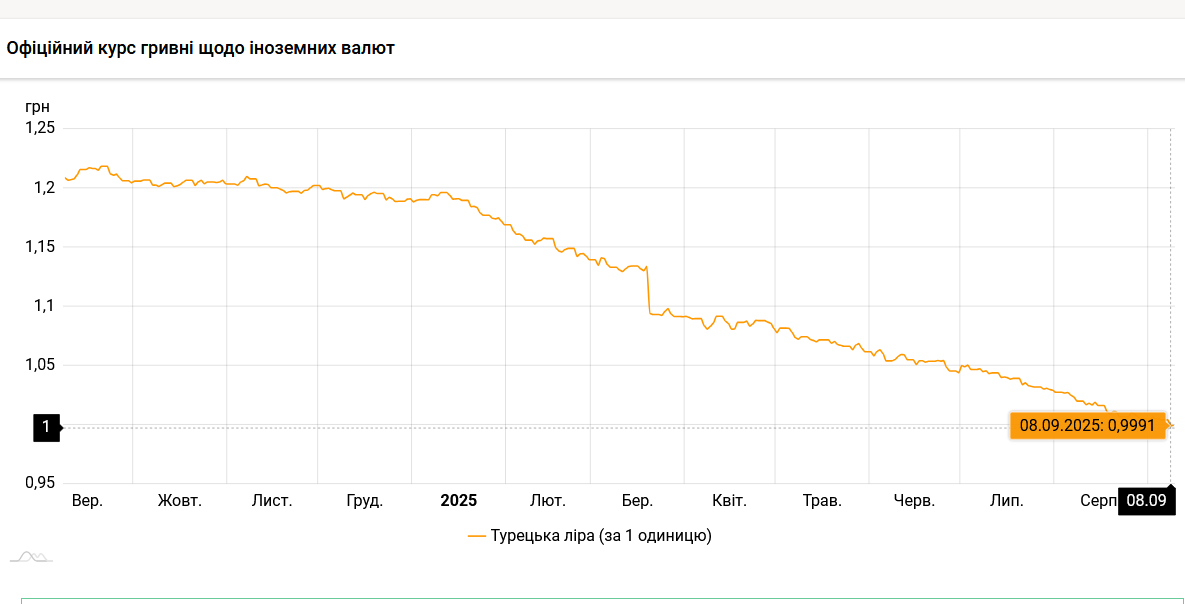The image size is (1185, 604).
Task: Click the Лют. month axis label
Action: [x=548, y=501]
